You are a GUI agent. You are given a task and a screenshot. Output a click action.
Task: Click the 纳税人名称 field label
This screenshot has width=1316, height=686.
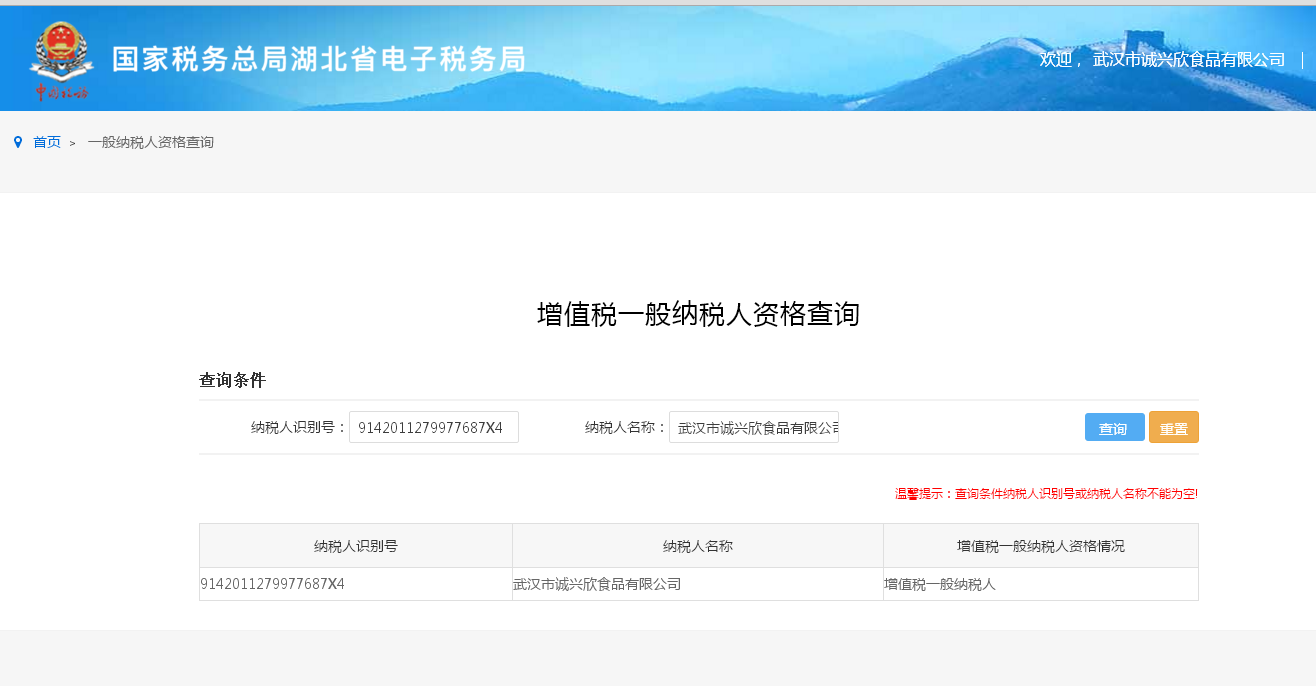(x=625, y=427)
